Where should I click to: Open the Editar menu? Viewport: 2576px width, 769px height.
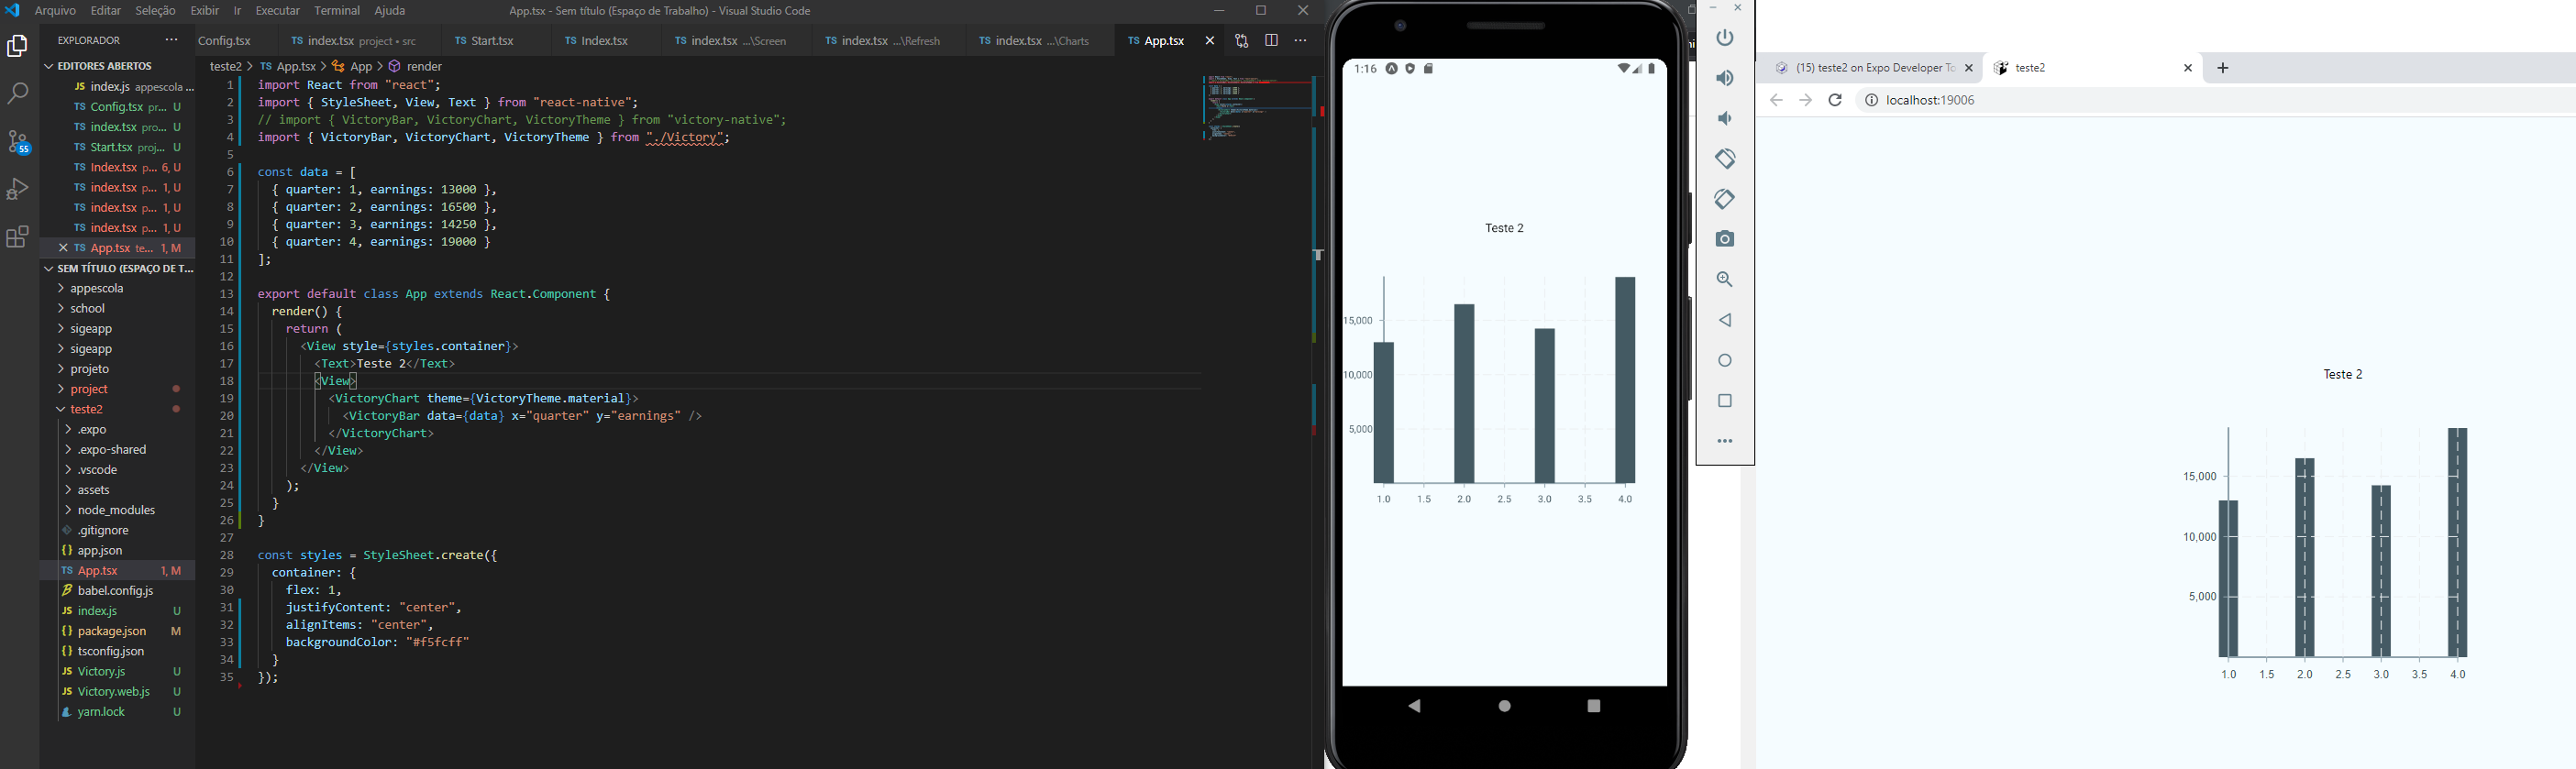(106, 11)
